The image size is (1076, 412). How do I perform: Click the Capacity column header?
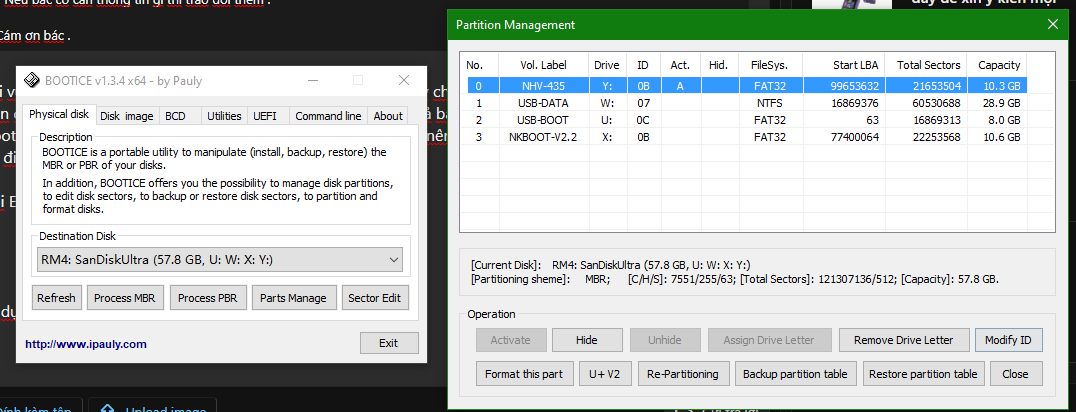998,65
